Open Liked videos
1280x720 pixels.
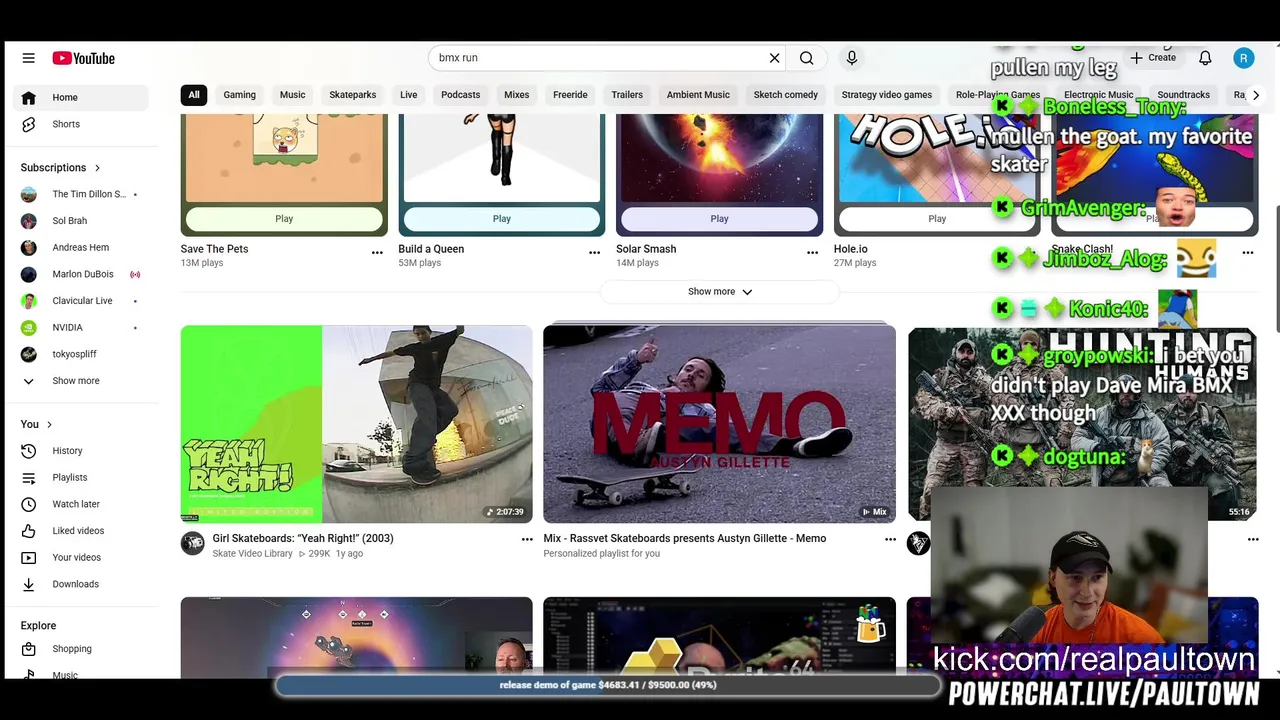click(x=83, y=531)
